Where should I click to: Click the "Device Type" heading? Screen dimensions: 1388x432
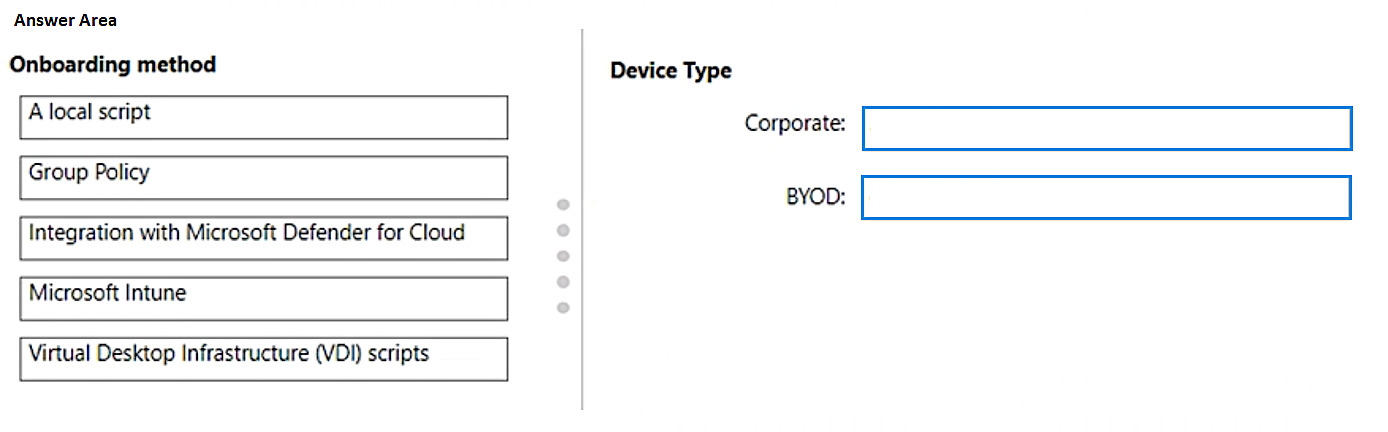[670, 71]
